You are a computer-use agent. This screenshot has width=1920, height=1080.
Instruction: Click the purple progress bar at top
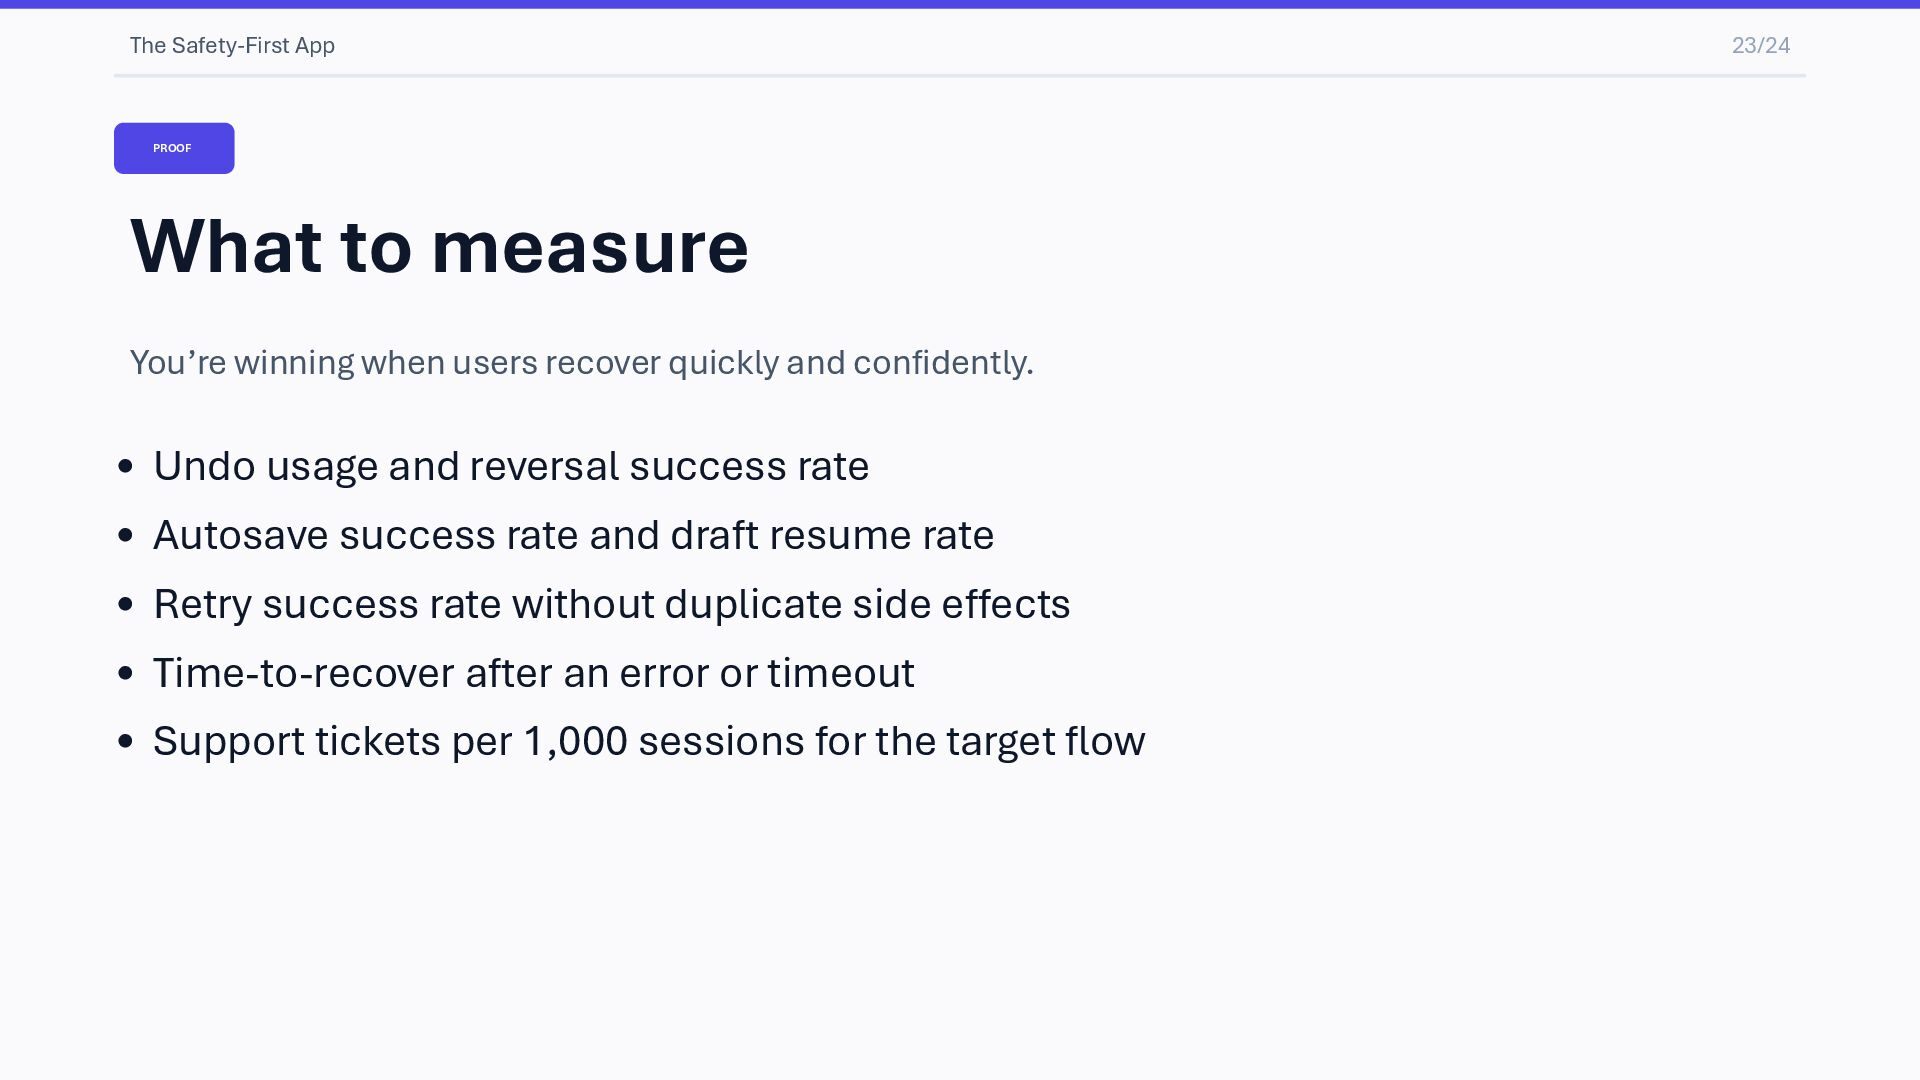click(x=960, y=4)
